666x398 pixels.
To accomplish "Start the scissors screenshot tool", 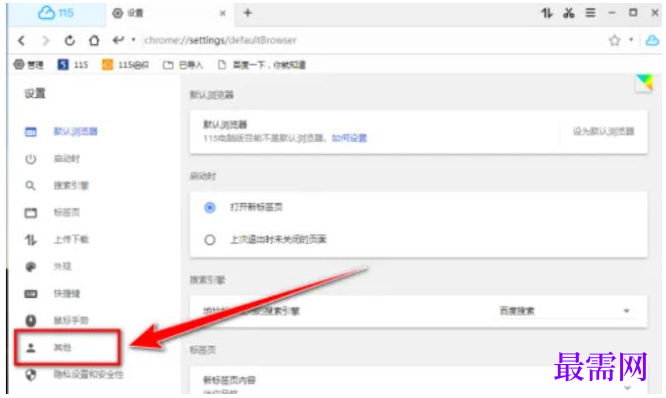I will [x=568, y=13].
